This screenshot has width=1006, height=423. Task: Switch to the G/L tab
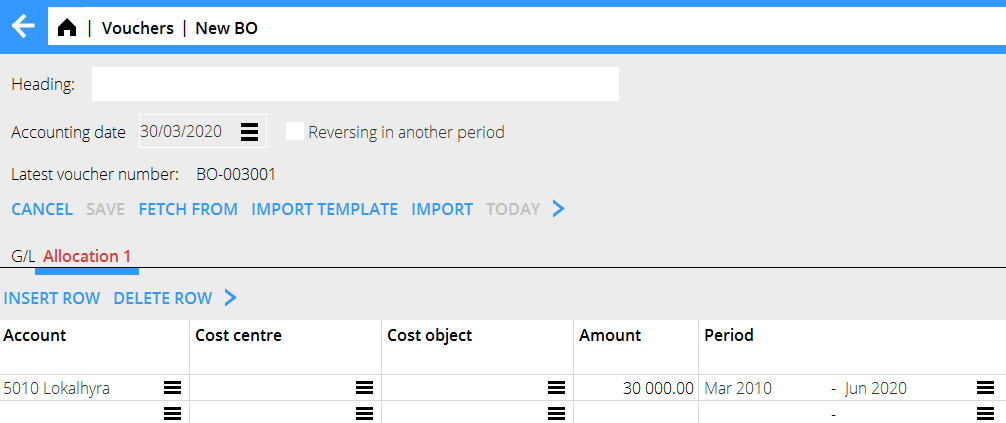[x=22, y=256]
